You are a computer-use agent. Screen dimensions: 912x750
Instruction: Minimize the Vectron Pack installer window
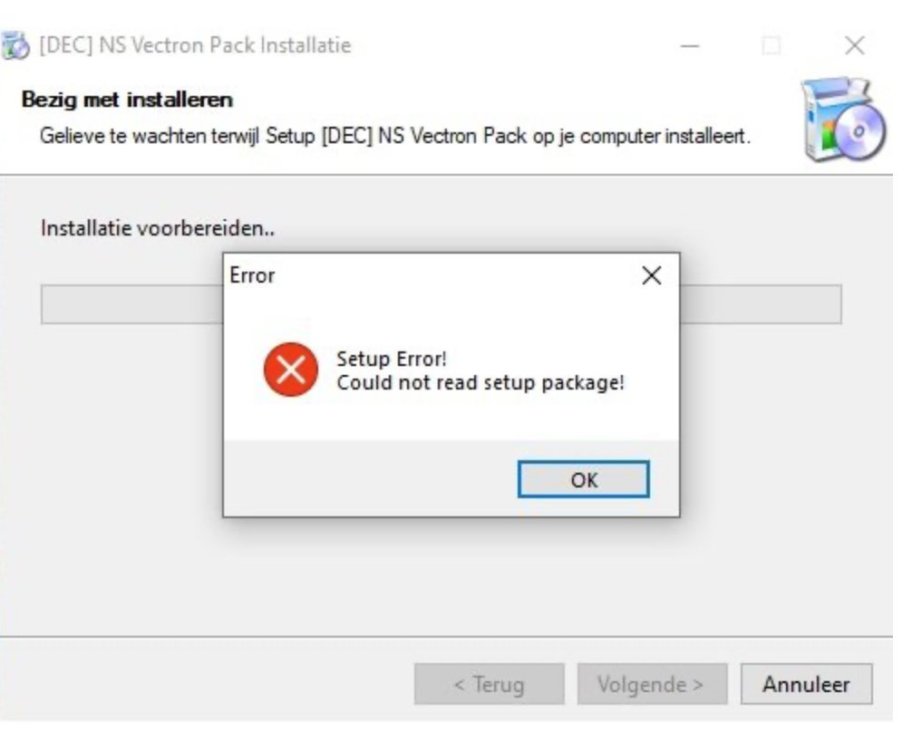tap(689, 46)
